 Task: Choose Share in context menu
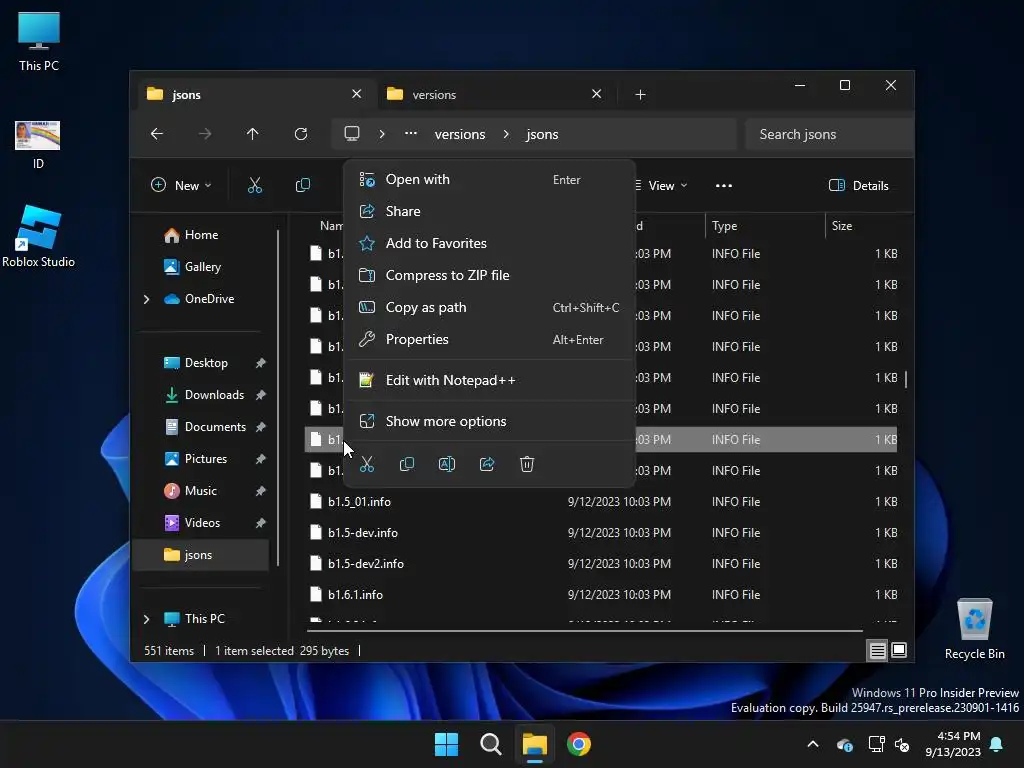click(x=490, y=211)
